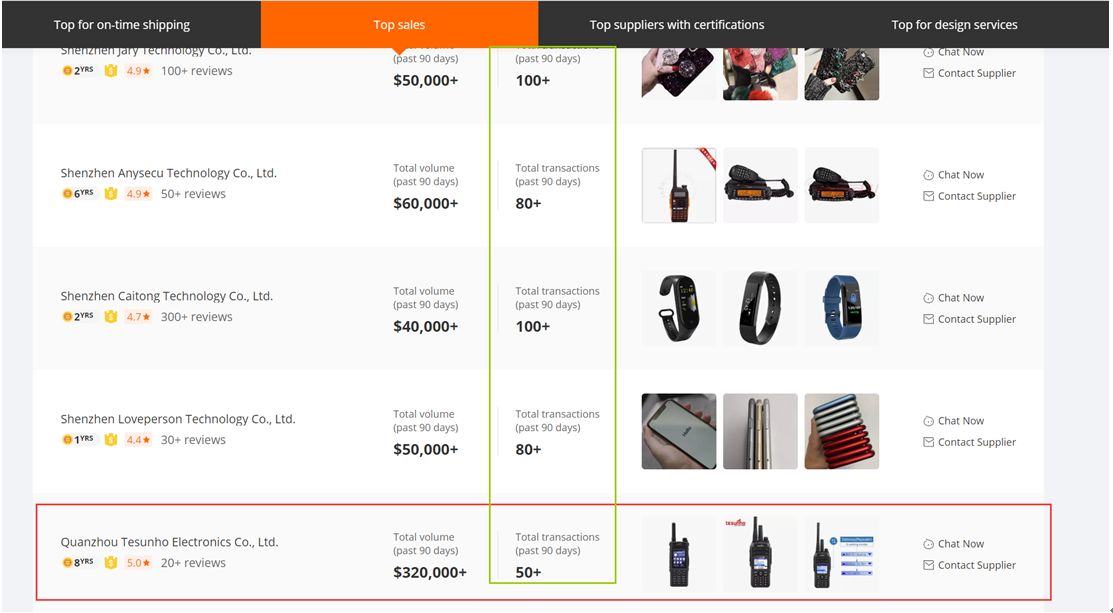Open Quanzhou Tesunho Electronics Co., Ltd. profile
Image resolution: width=1113 pixels, height=613 pixels.
(169, 542)
